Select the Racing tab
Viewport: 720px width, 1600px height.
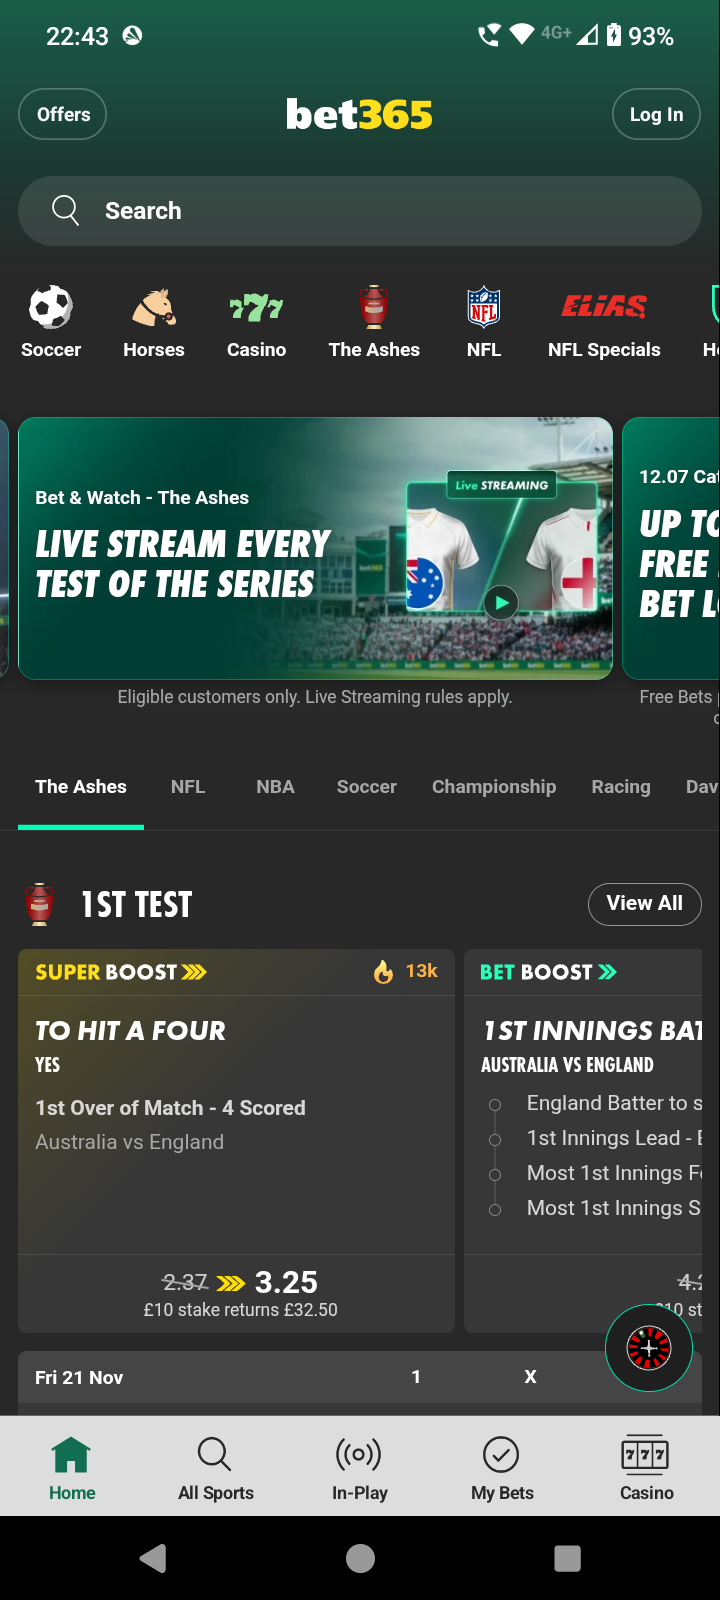(621, 787)
